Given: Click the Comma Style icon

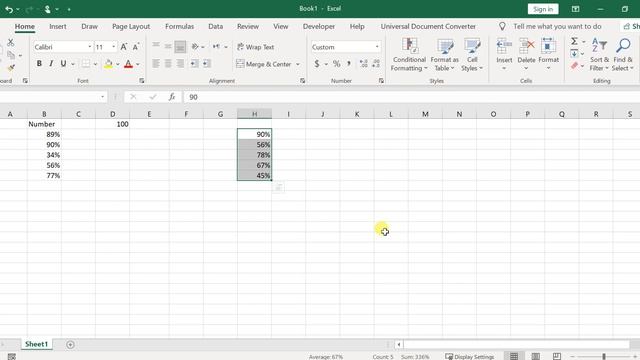Looking at the screenshot, I should pyautogui.click(x=349, y=64).
